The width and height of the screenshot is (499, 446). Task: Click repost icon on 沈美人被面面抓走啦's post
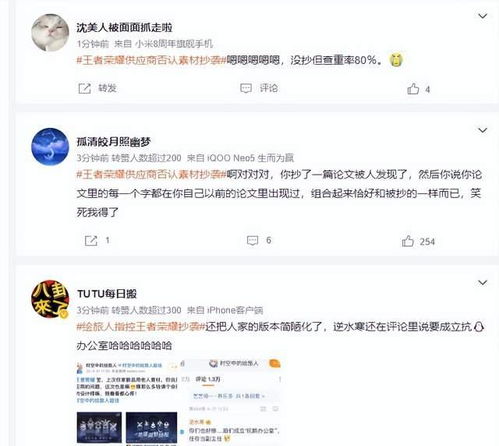click(84, 89)
